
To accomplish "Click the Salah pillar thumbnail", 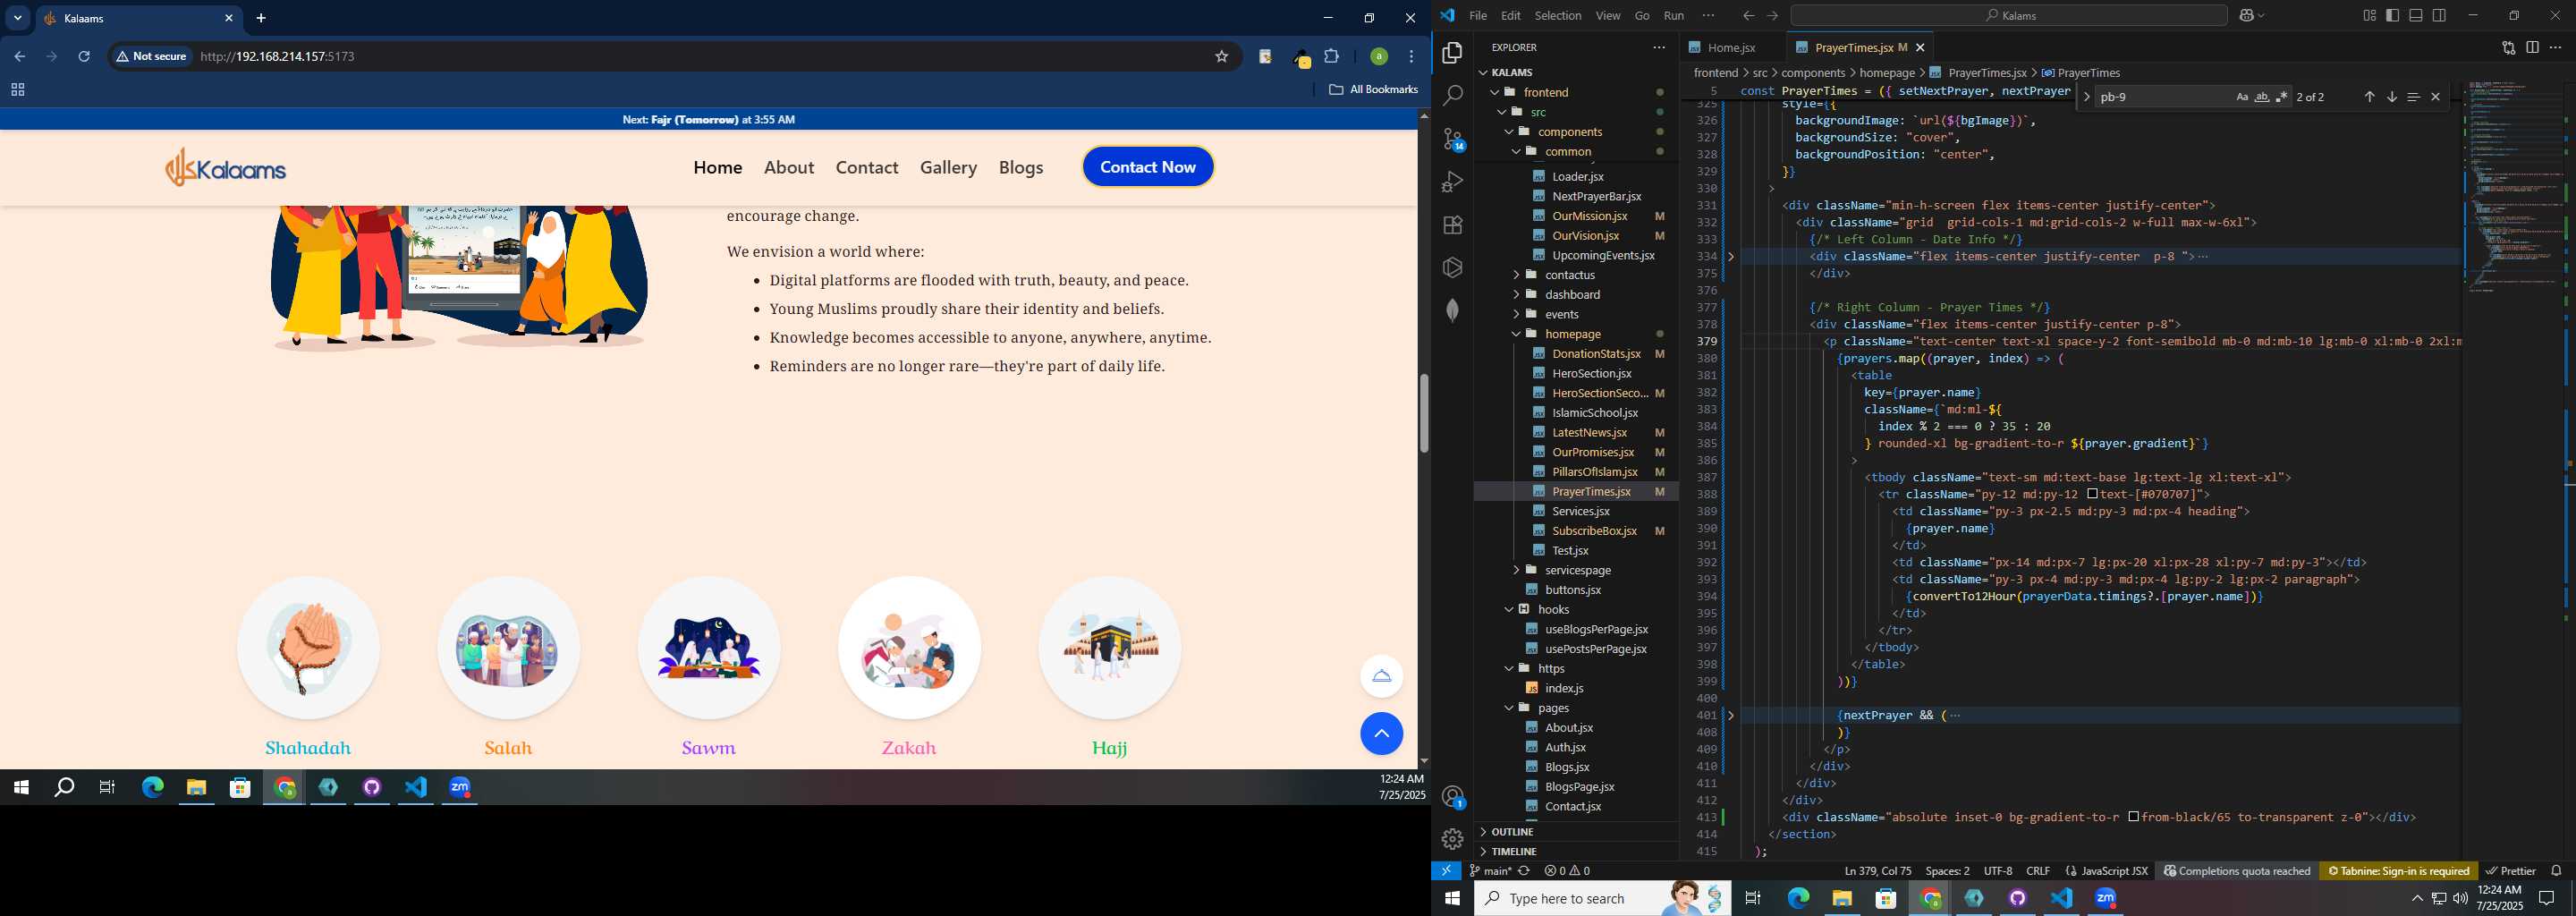I will click(x=508, y=648).
